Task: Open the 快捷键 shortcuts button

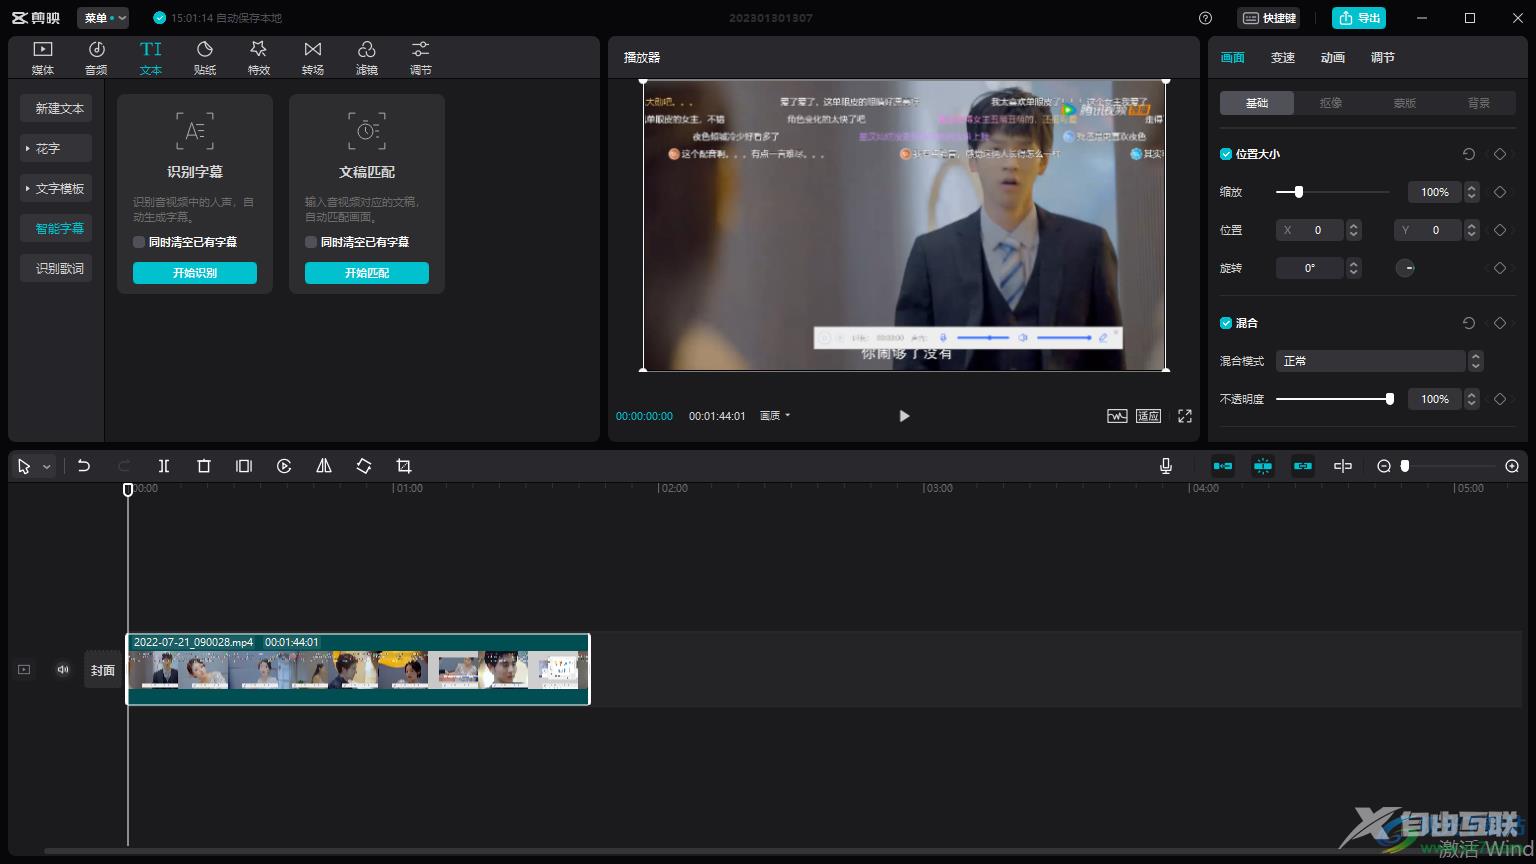Action: (1269, 18)
